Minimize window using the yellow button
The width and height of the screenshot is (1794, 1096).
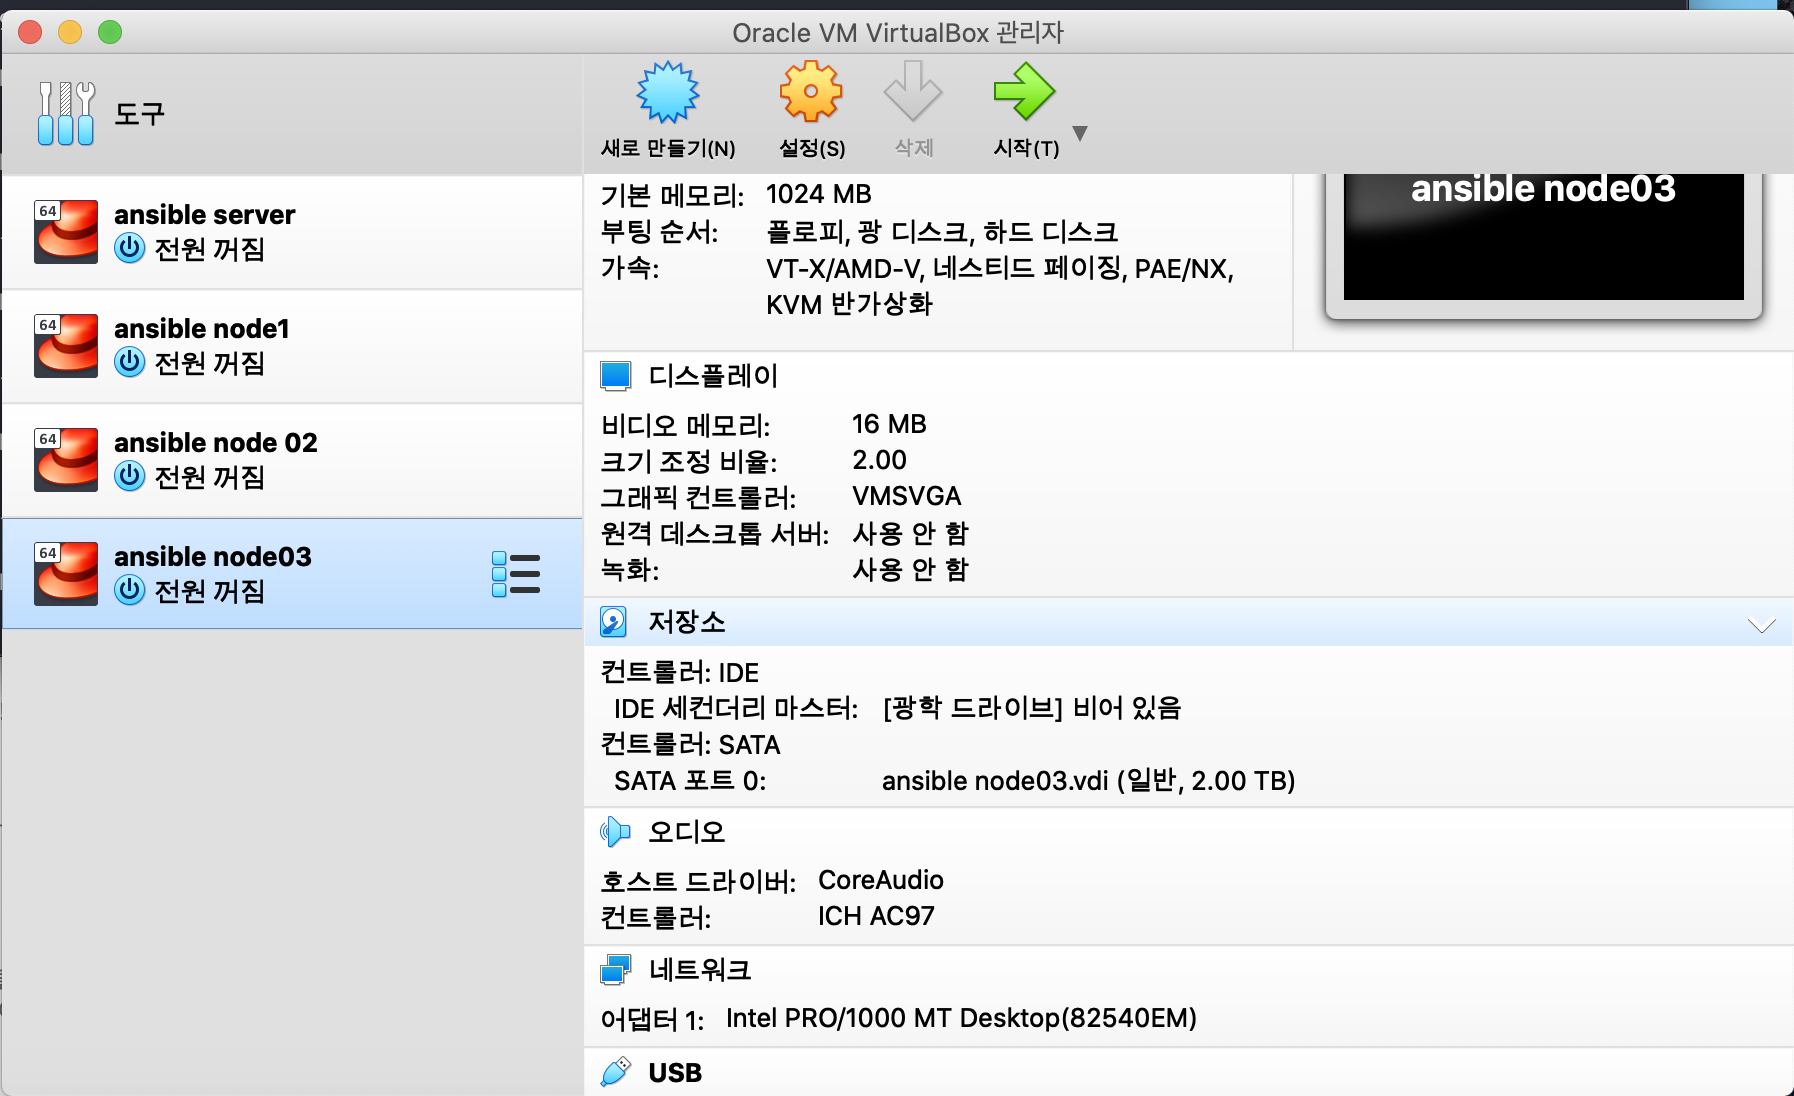(70, 32)
